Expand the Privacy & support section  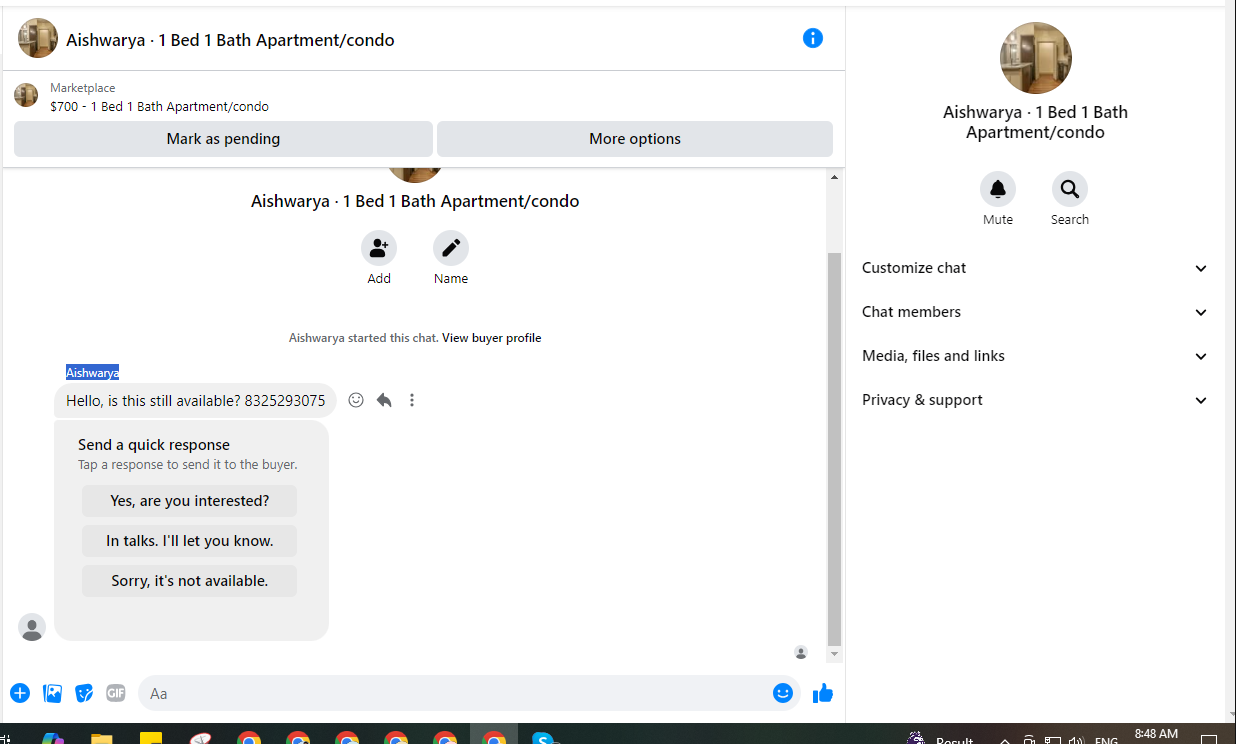pos(1035,400)
